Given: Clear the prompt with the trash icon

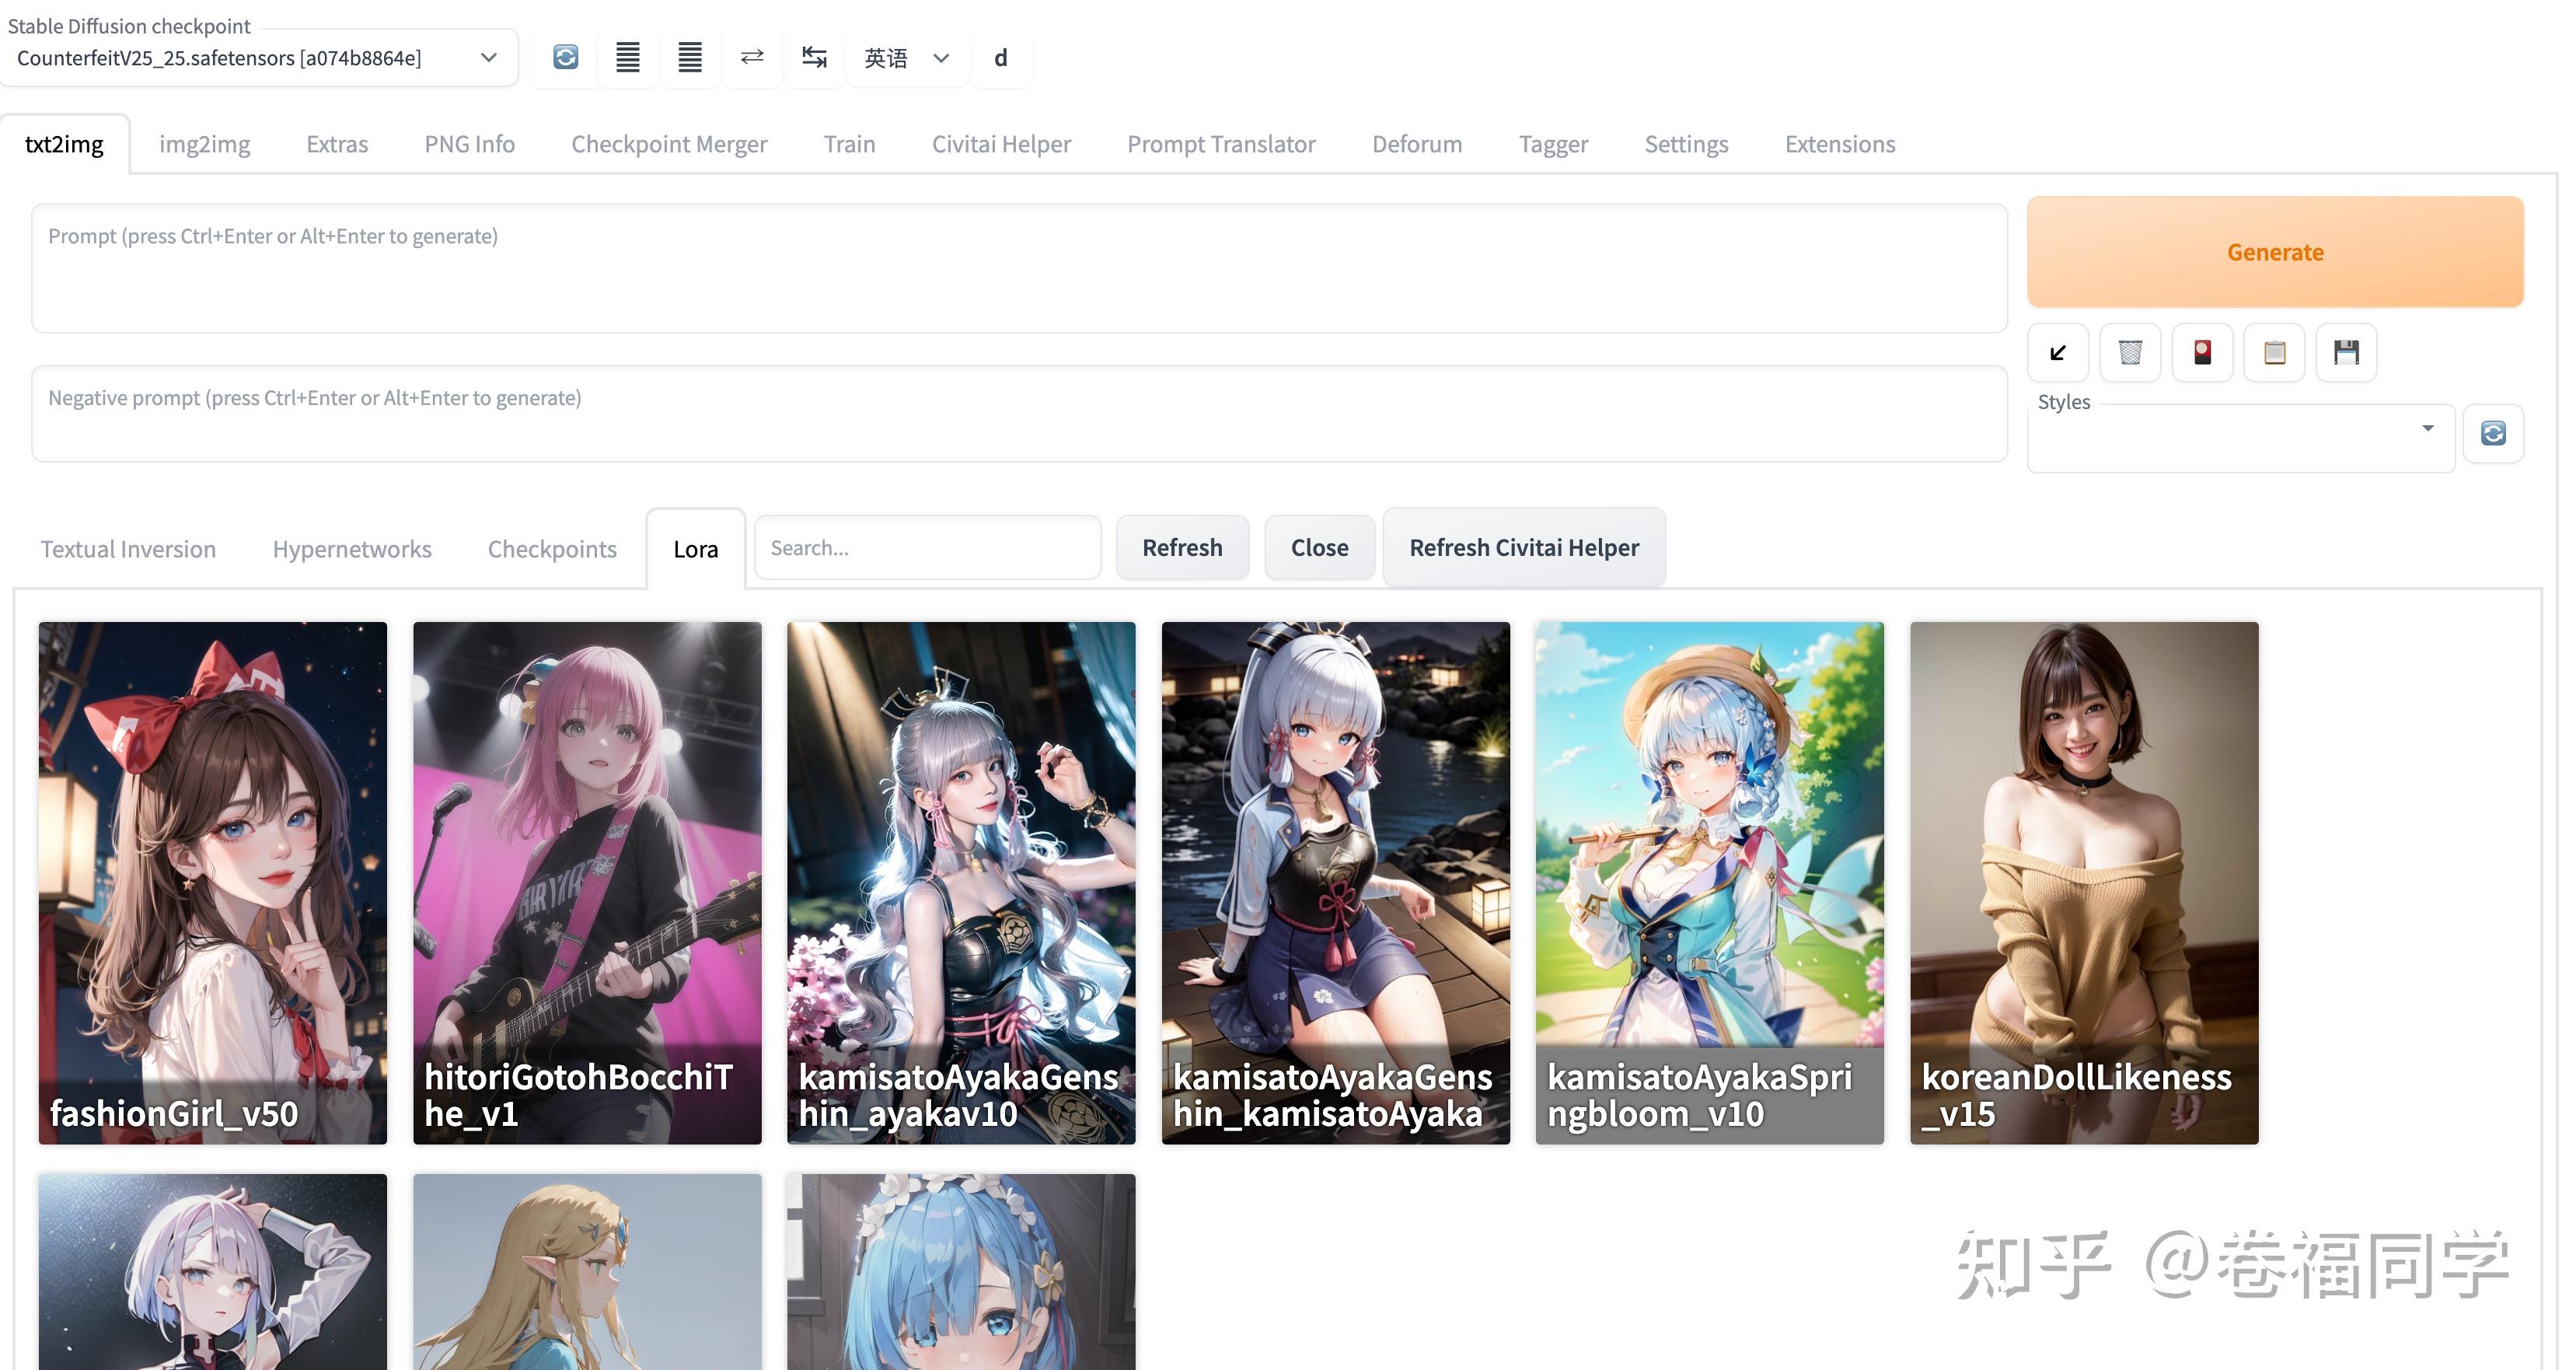Looking at the screenshot, I should click(2130, 353).
